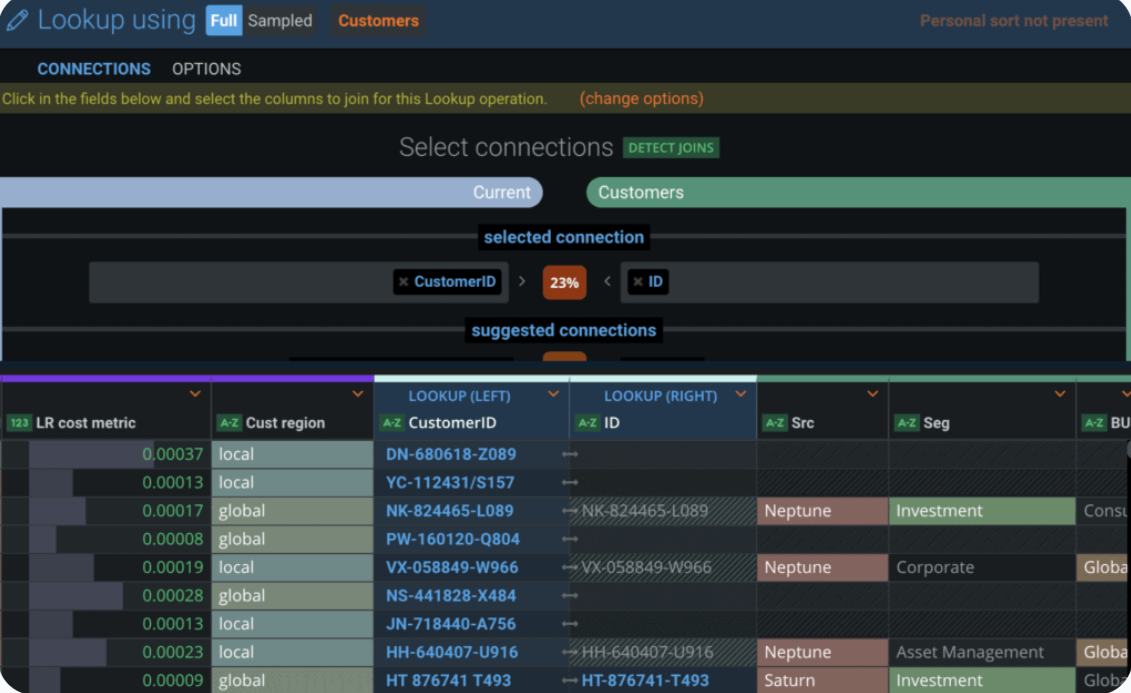Click the Saturn cell in Src column
This screenshot has height=693, width=1131.
tap(822, 680)
